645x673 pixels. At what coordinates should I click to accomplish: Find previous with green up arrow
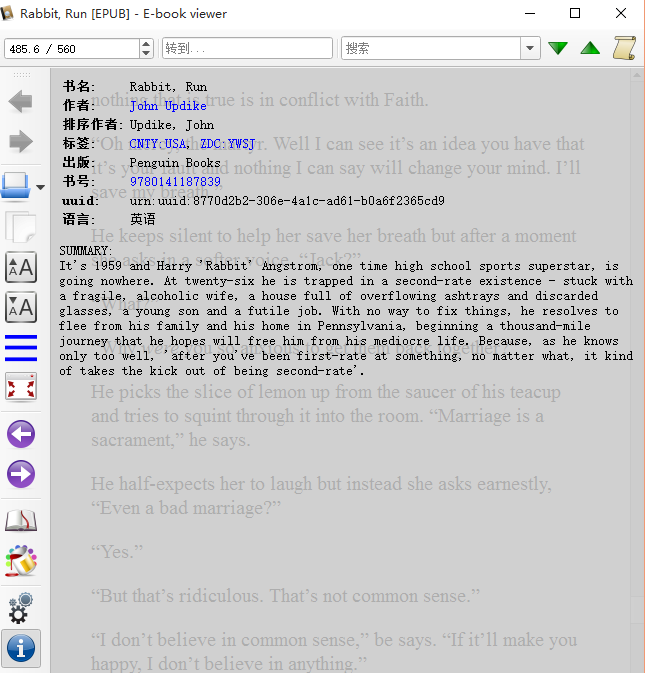(590, 48)
